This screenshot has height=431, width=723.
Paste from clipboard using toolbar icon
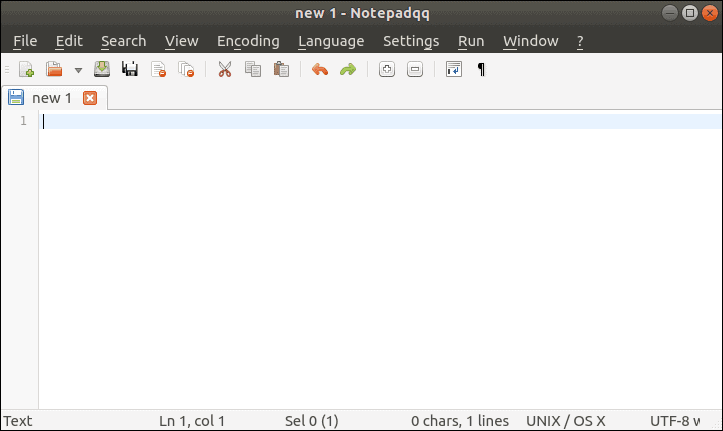[x=281, y=69]
